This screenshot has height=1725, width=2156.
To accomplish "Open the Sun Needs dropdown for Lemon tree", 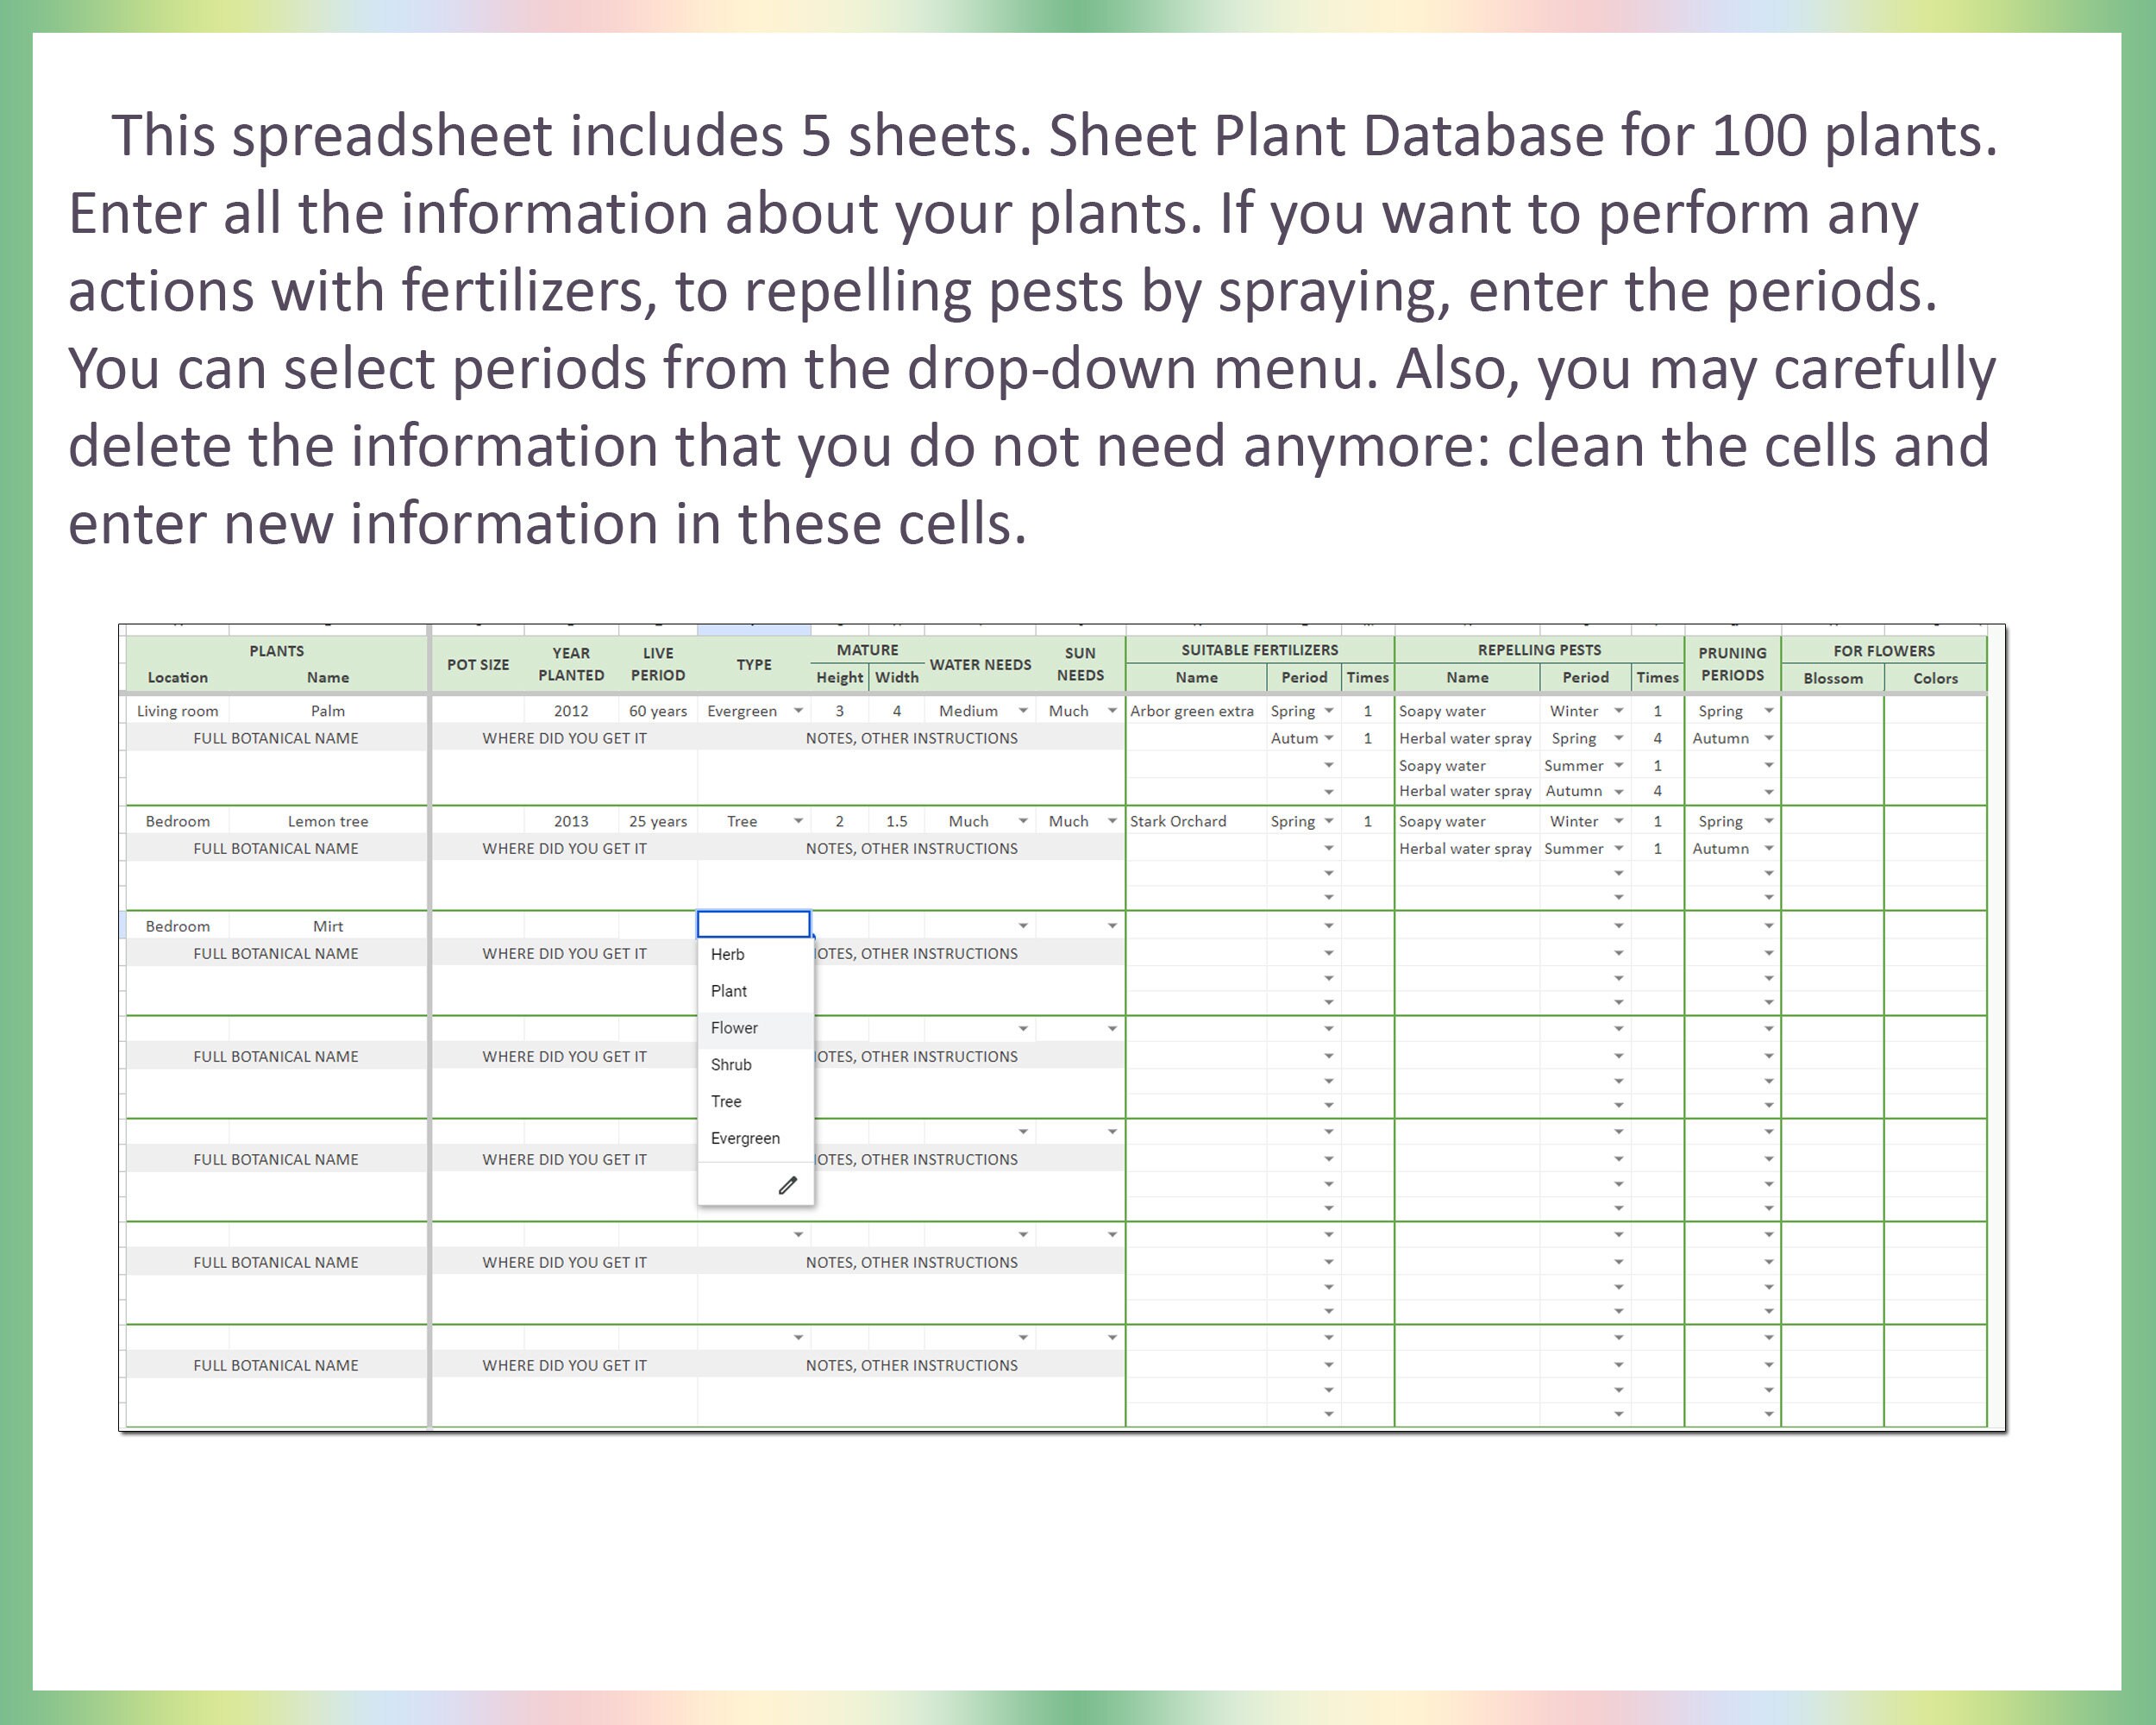I will [x=1112, y=820].
